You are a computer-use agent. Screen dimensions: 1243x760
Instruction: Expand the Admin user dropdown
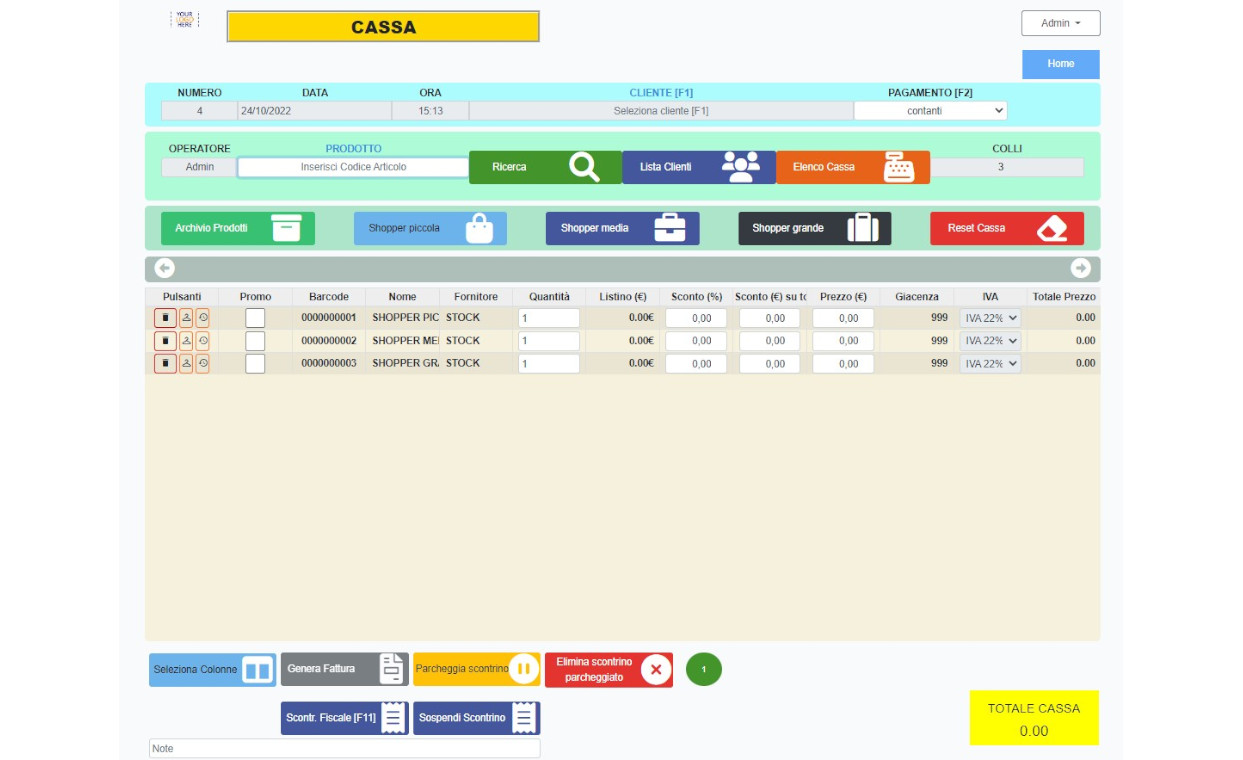pos(1061,23)
